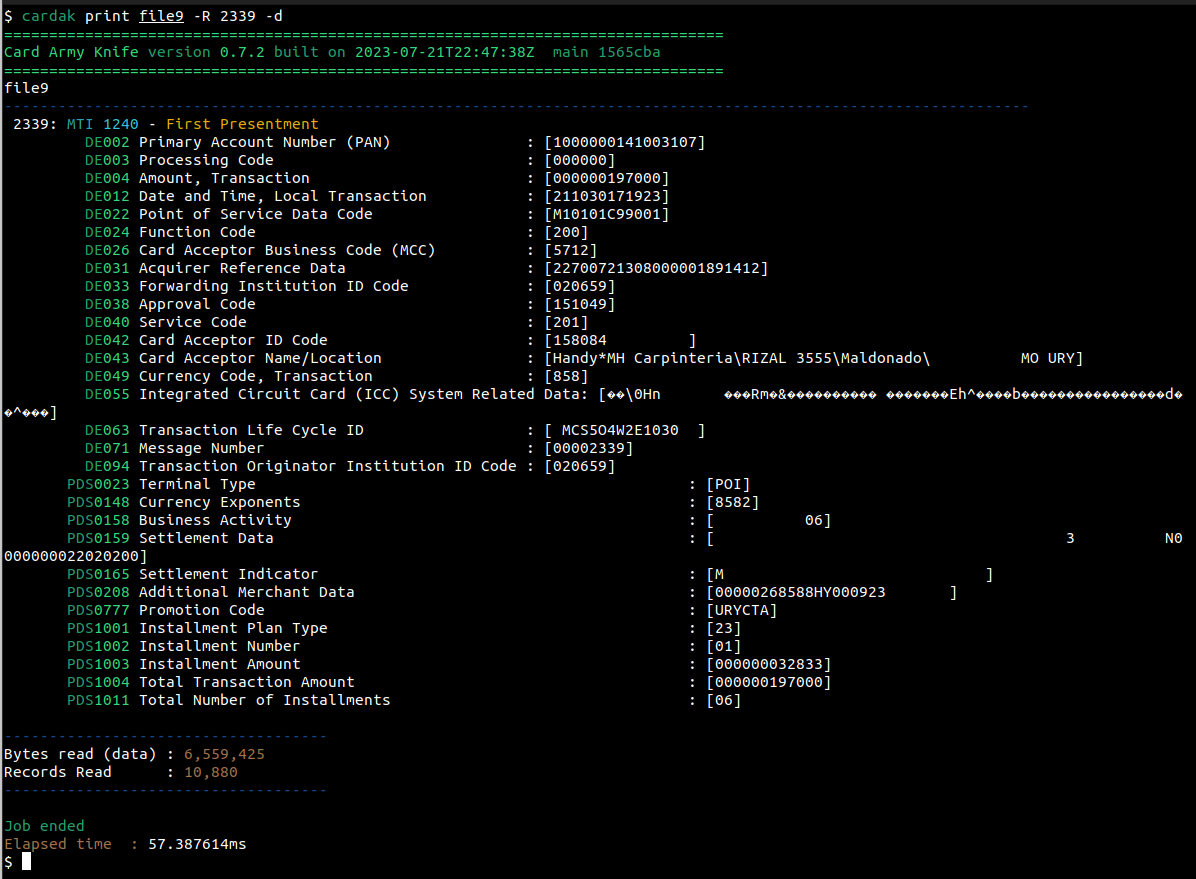
Task: Click the First Presentment label
Action: [x=242, y=124]
